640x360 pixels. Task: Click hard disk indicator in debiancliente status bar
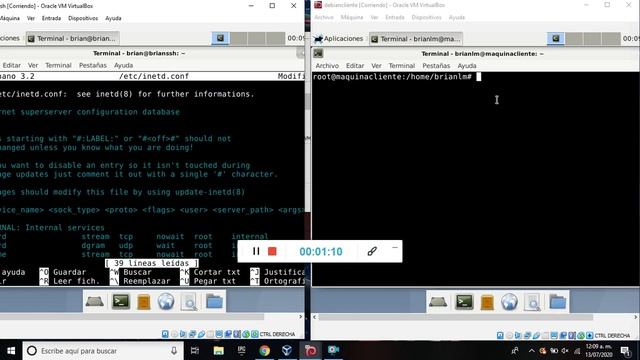click(x=500, y=336)
